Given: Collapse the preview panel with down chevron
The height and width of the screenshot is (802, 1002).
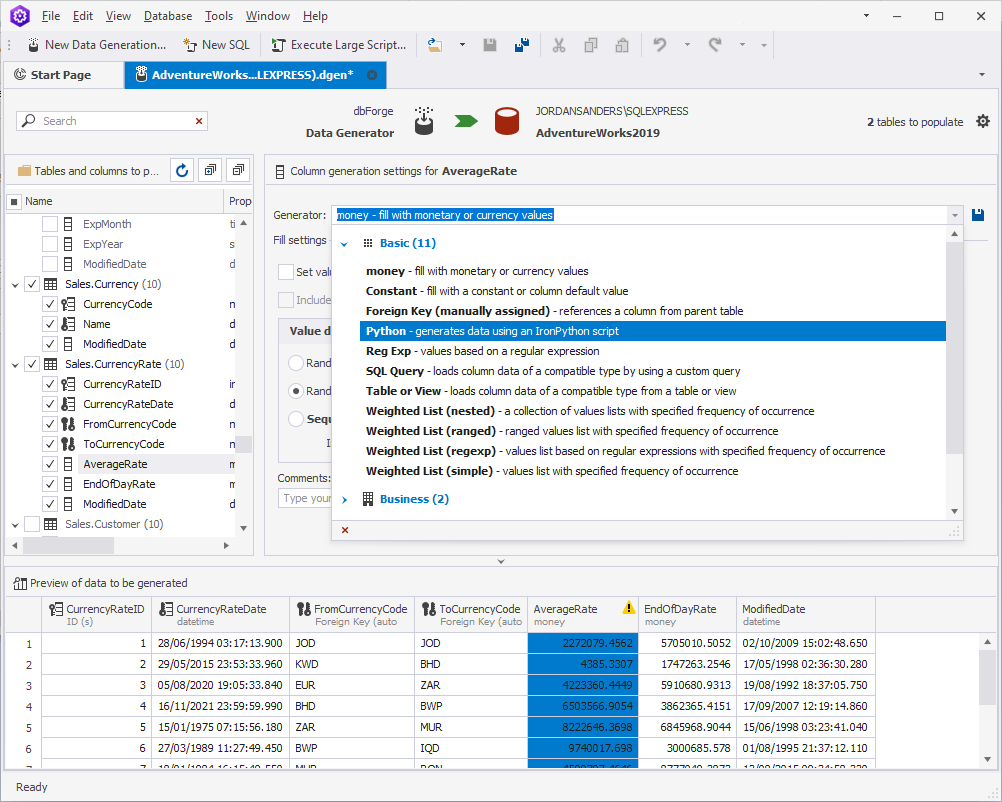Looking at the screenshot, I should coord(501,561).
